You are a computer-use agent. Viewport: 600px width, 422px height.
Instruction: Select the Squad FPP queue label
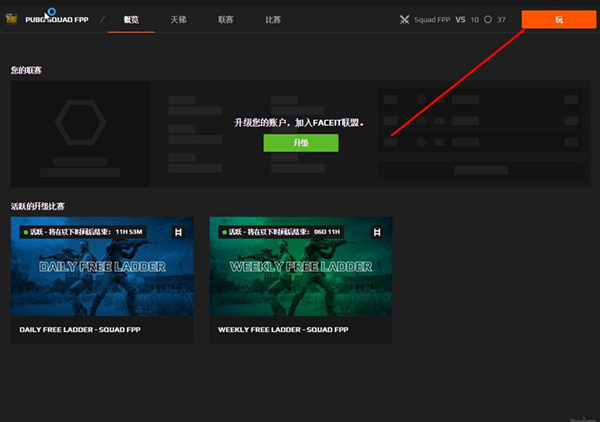432,20
